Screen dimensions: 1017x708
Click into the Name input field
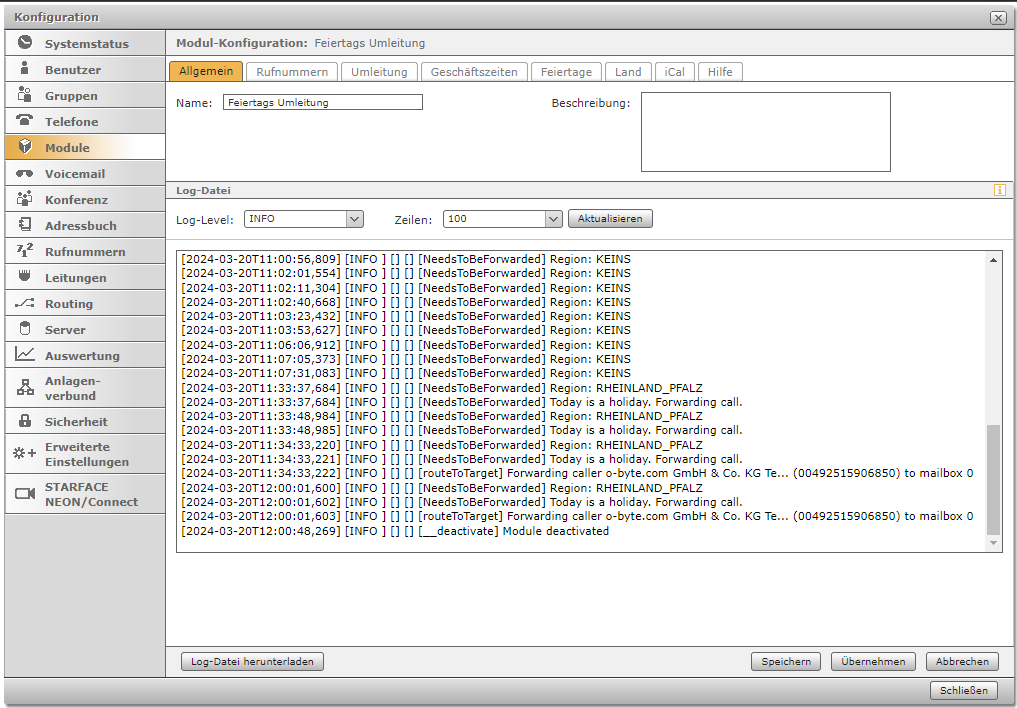(x=323, y=102)
